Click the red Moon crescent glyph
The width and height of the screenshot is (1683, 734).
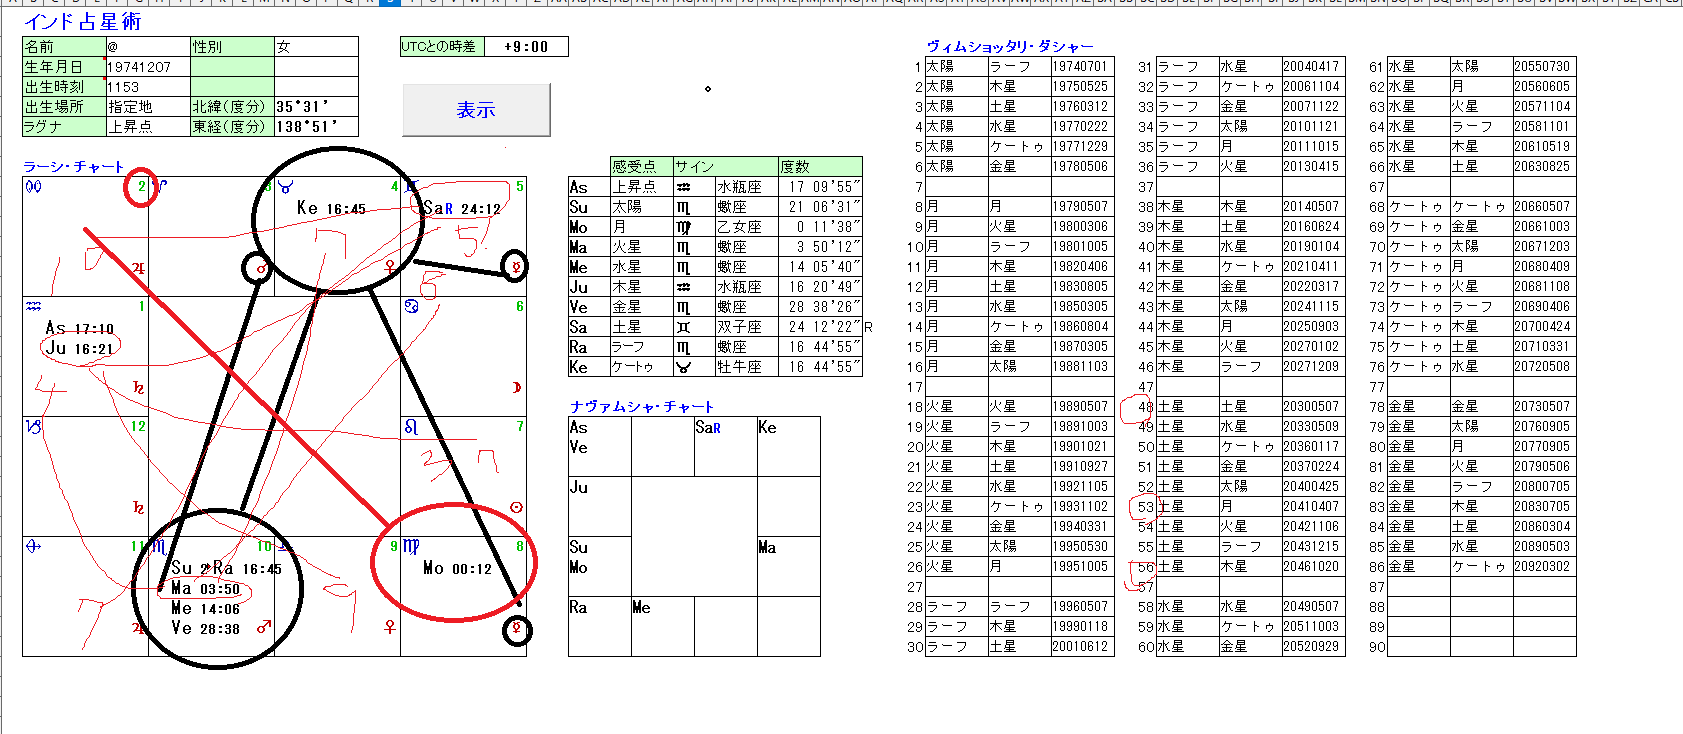tap(516, 387)
